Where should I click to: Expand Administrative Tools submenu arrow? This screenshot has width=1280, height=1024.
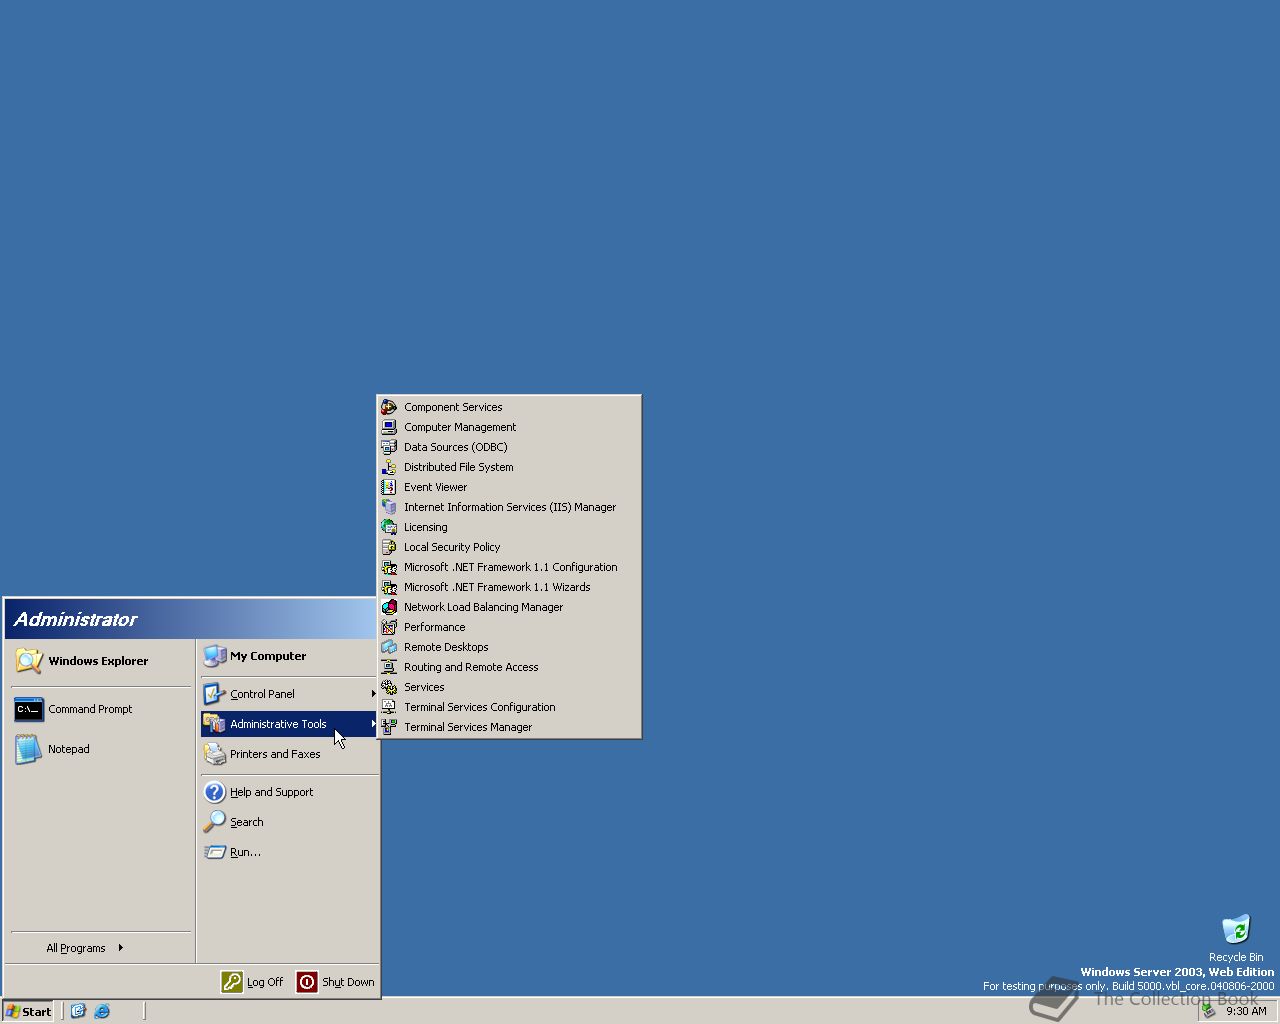point(373,724)
